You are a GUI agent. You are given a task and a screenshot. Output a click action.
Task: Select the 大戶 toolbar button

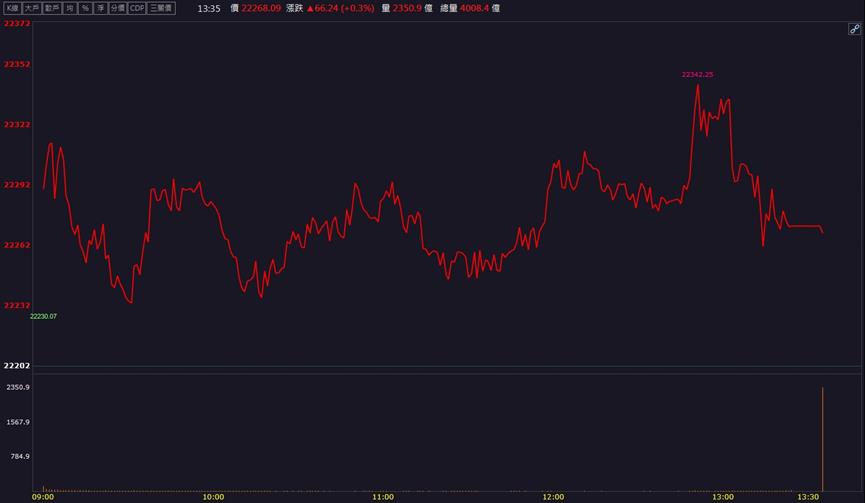pyautogui.click(x=32, y=8)
